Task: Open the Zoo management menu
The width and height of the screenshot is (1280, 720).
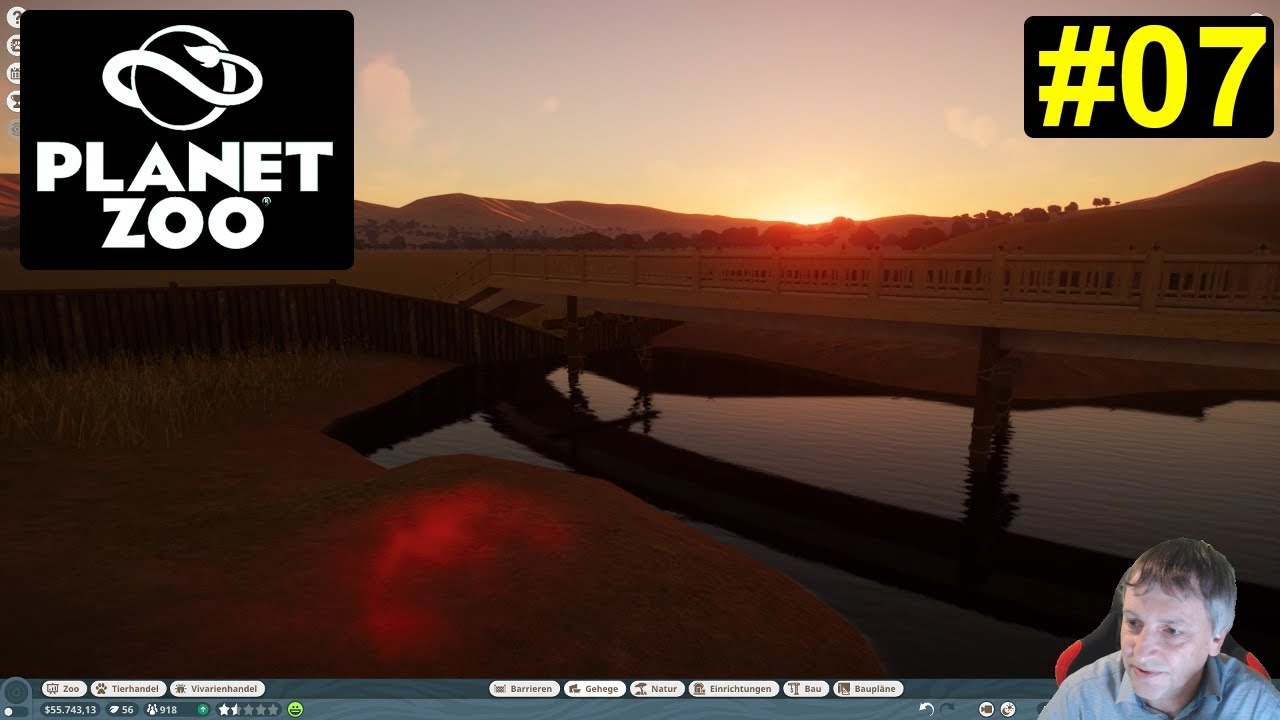Action: pos(64,689)
